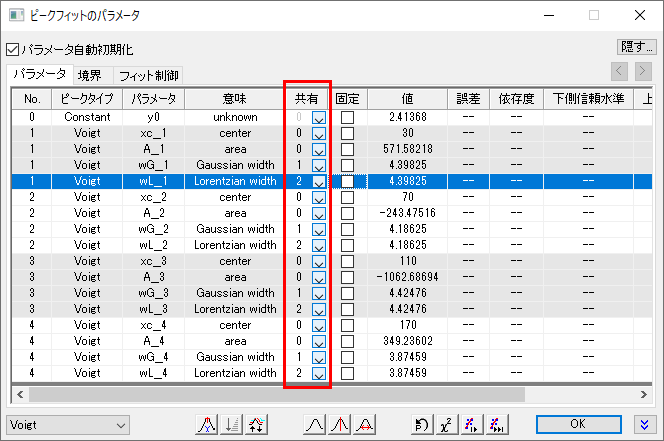Select the value cell 110
The width and height of the screenshot is (664, 441).
point(407,261)
